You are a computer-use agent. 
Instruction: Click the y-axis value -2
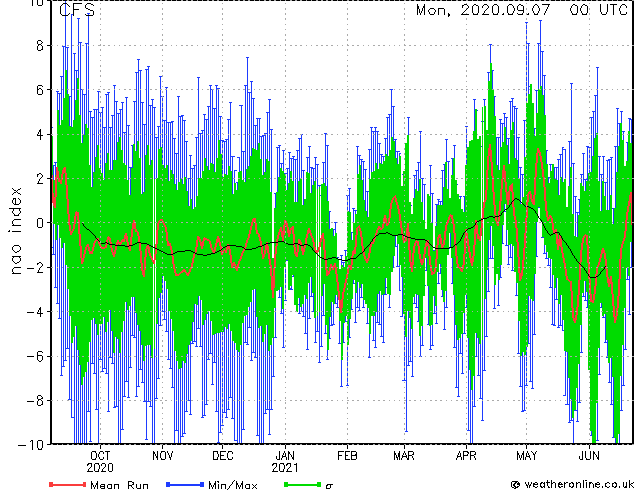tap(35, 267)
